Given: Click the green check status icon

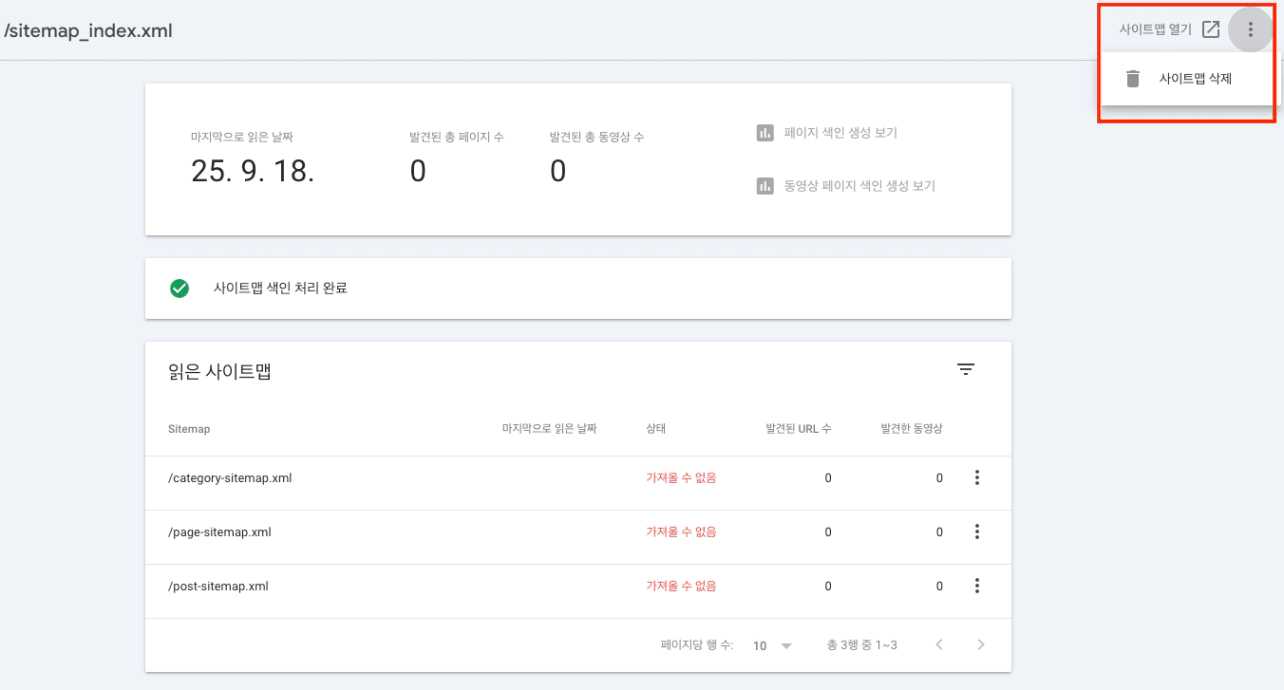Looking at the screenshot, I should [x=180, y=289].
